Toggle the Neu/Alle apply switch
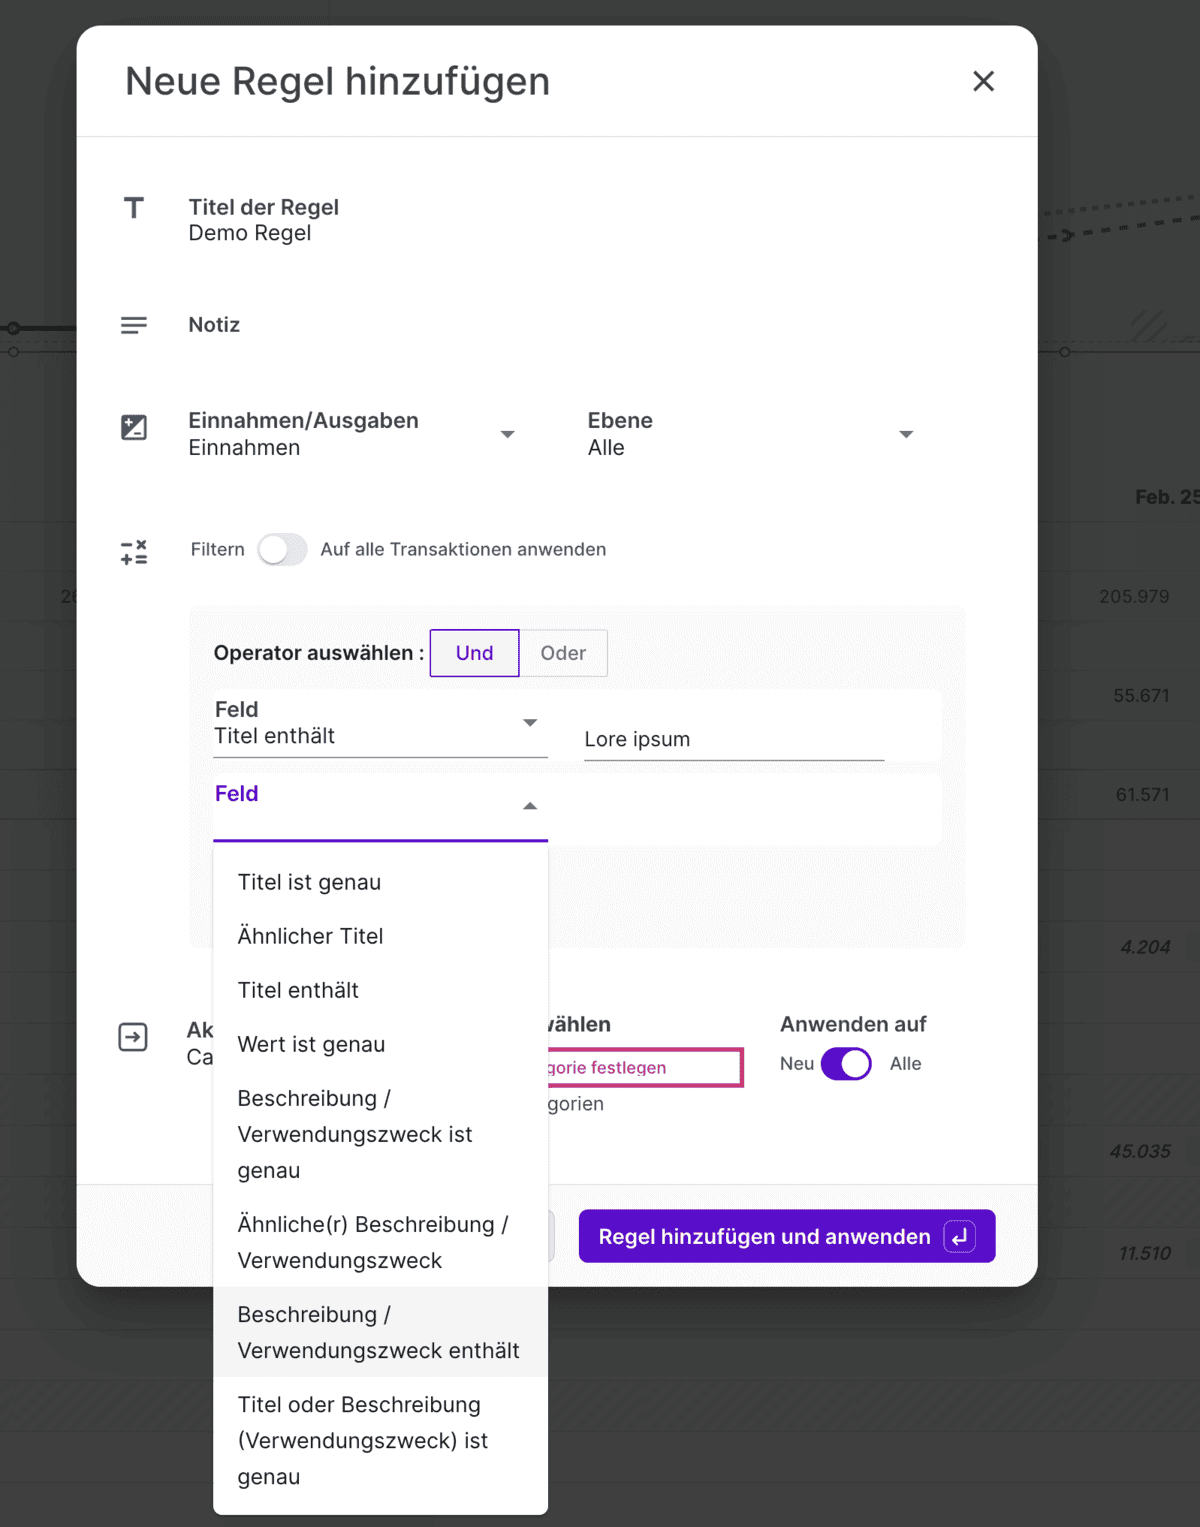 846,1064
